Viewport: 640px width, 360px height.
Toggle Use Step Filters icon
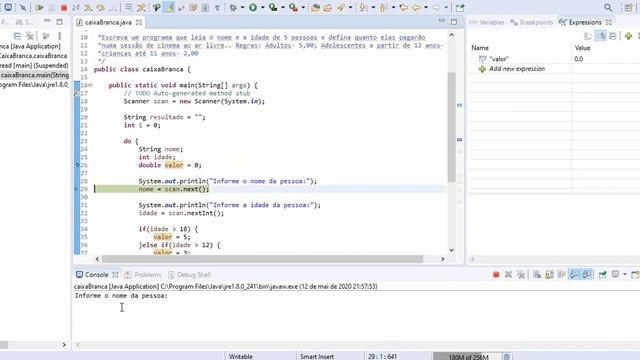(x=141, y=7)
